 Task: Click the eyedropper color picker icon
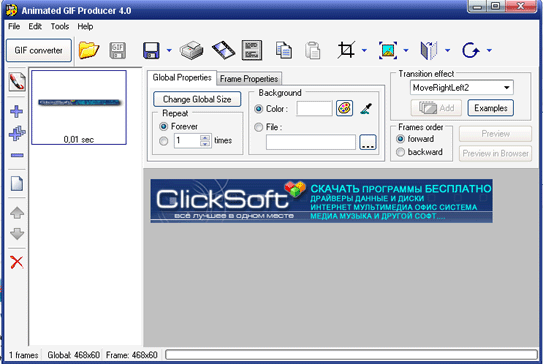pos(366,109)
